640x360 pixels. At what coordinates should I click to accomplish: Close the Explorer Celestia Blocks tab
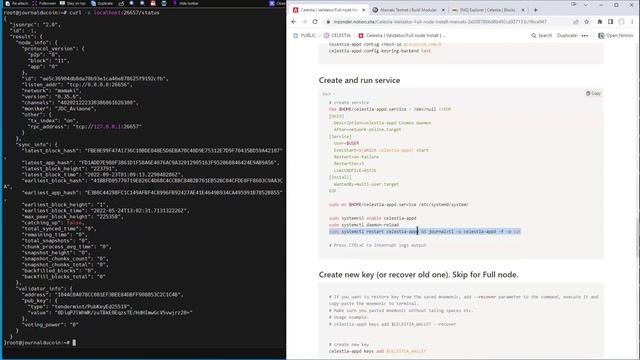coord(523,10)
